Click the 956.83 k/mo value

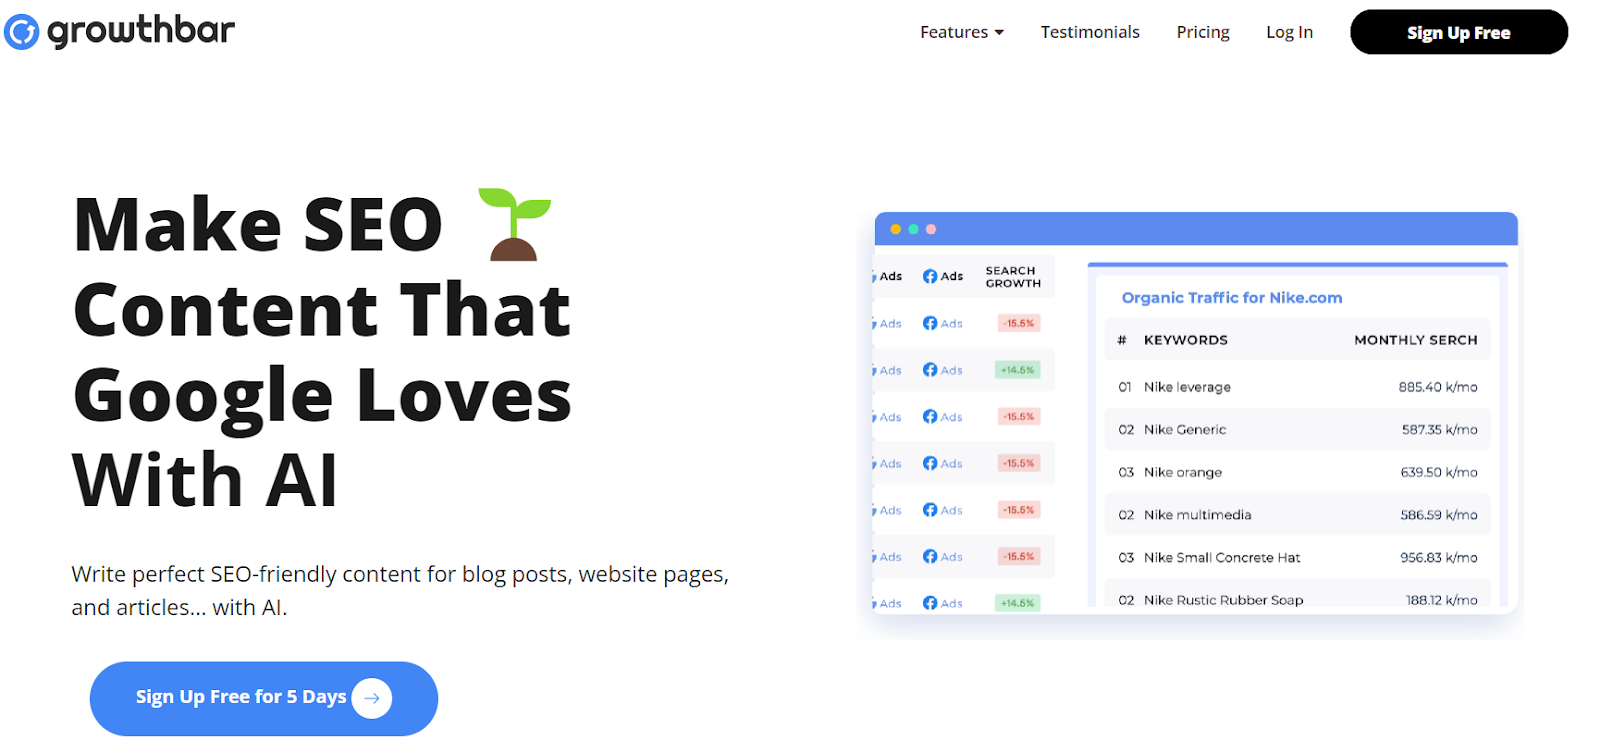coord(1439,557)
